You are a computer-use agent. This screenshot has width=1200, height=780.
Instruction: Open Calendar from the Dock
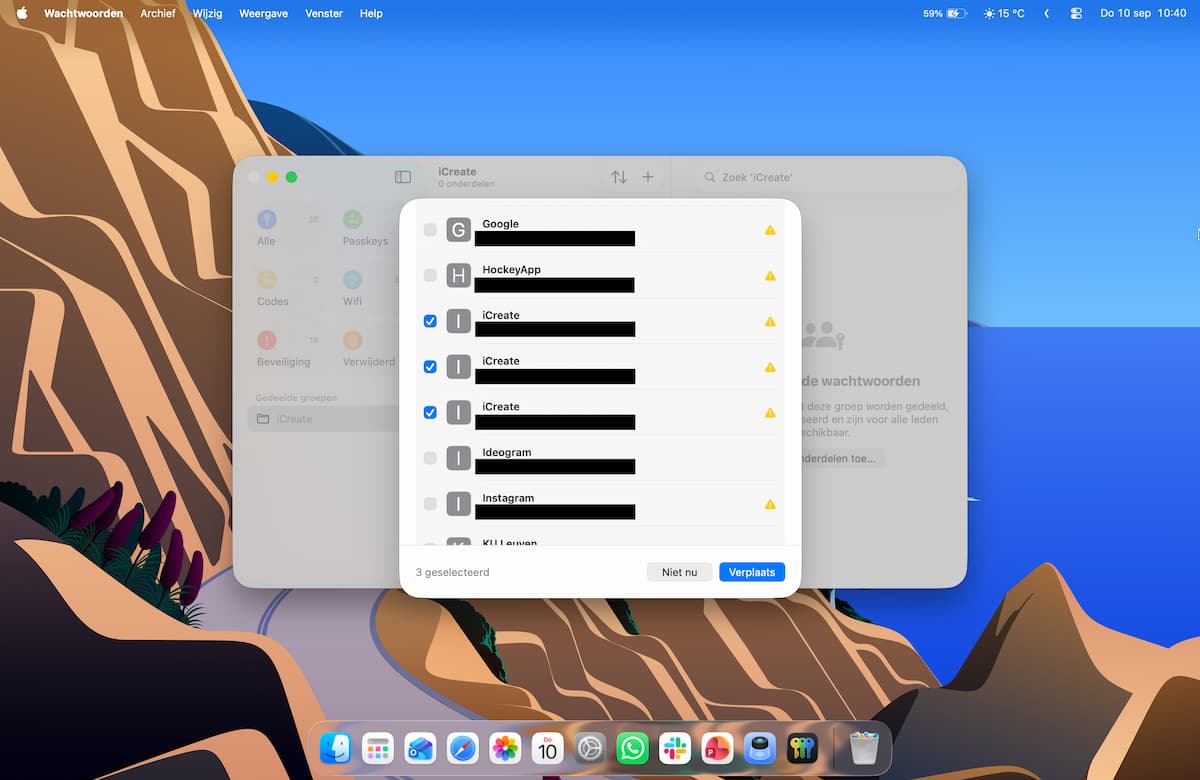coord(547,748)
